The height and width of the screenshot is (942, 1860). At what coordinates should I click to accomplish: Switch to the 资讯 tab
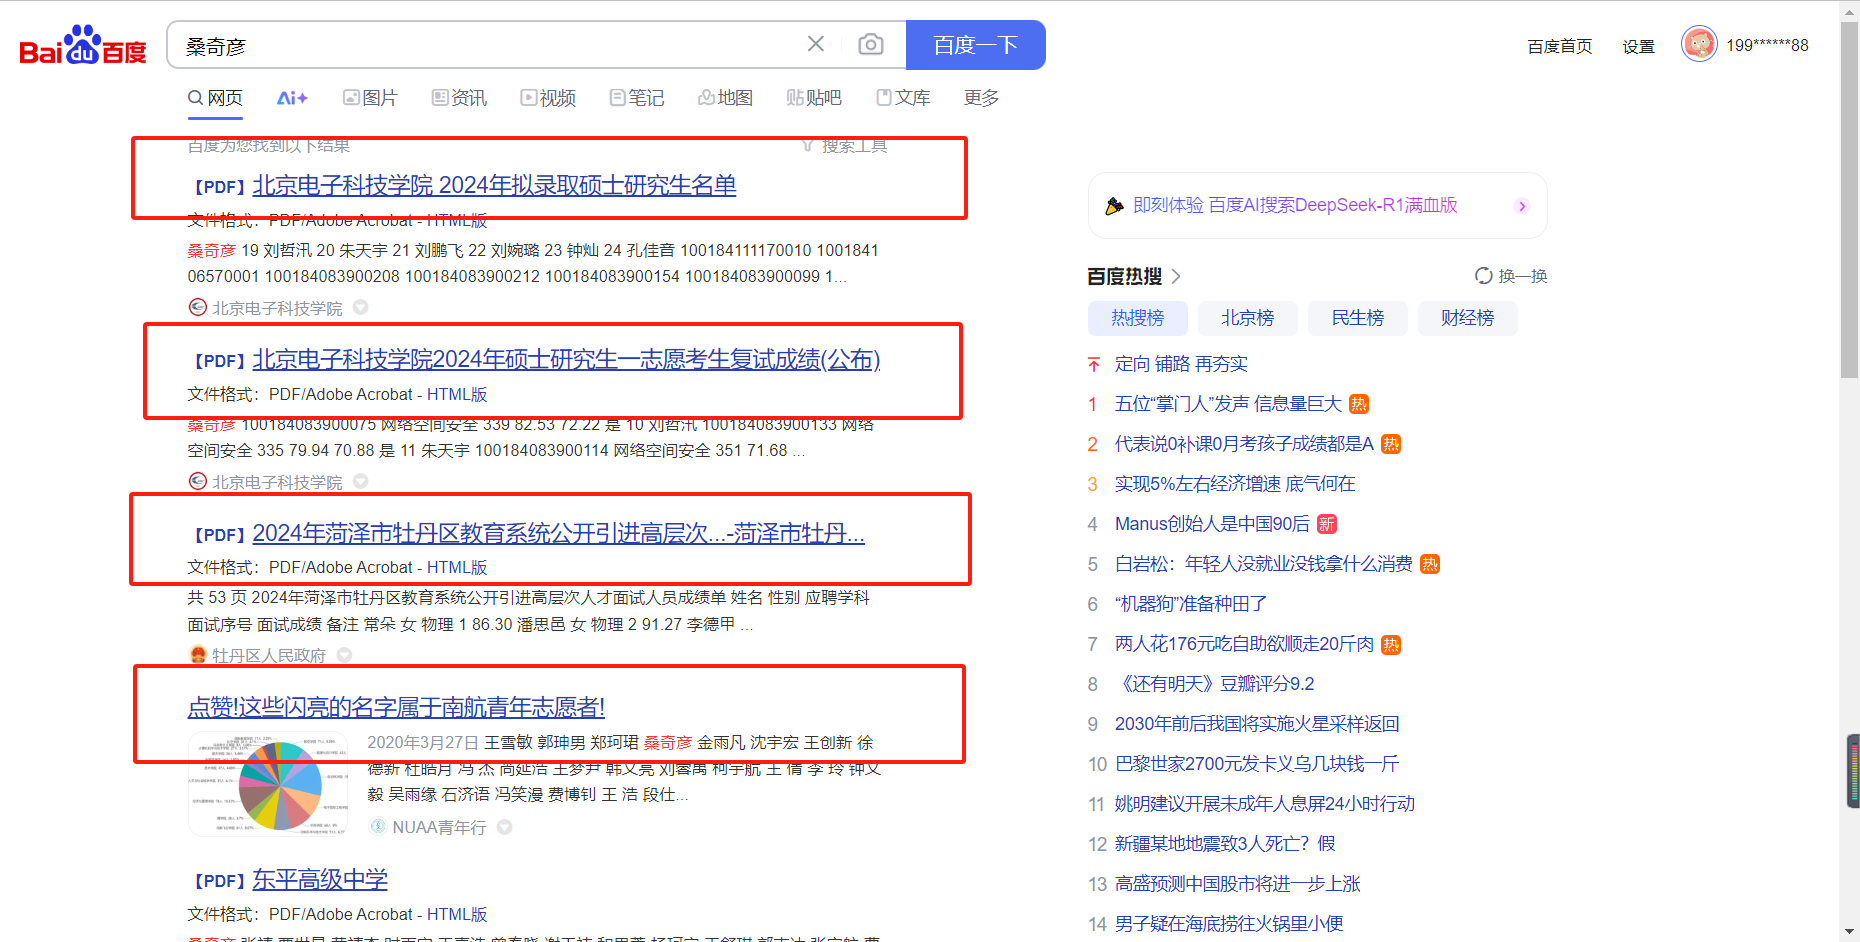pos(459,98)
